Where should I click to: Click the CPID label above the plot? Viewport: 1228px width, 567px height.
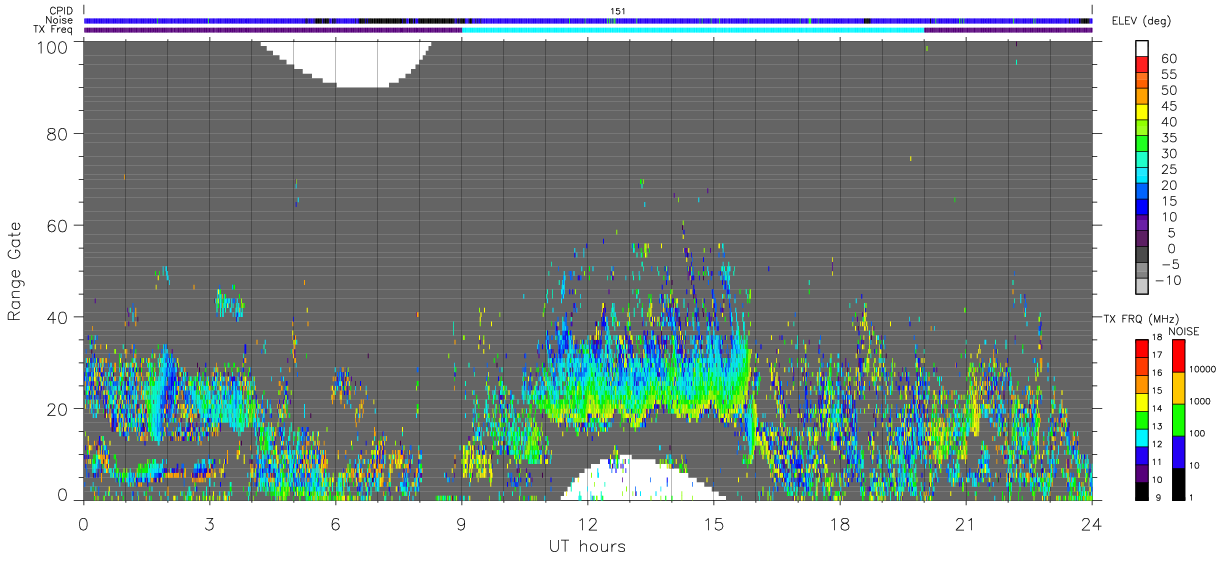point(62,11)
